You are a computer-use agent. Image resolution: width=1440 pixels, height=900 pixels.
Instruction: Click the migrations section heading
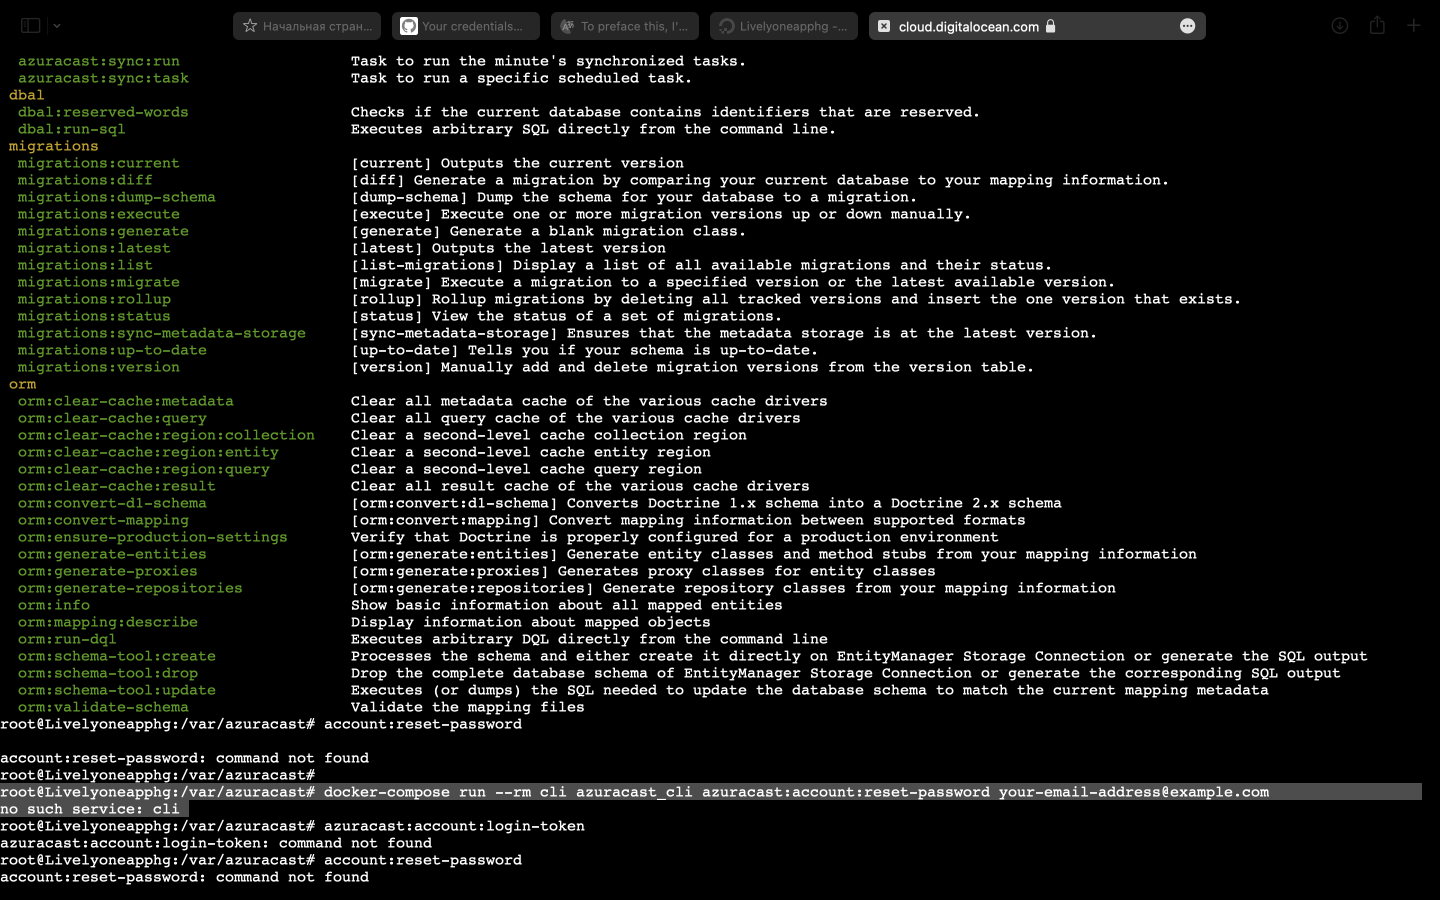(x=54, y=146)
